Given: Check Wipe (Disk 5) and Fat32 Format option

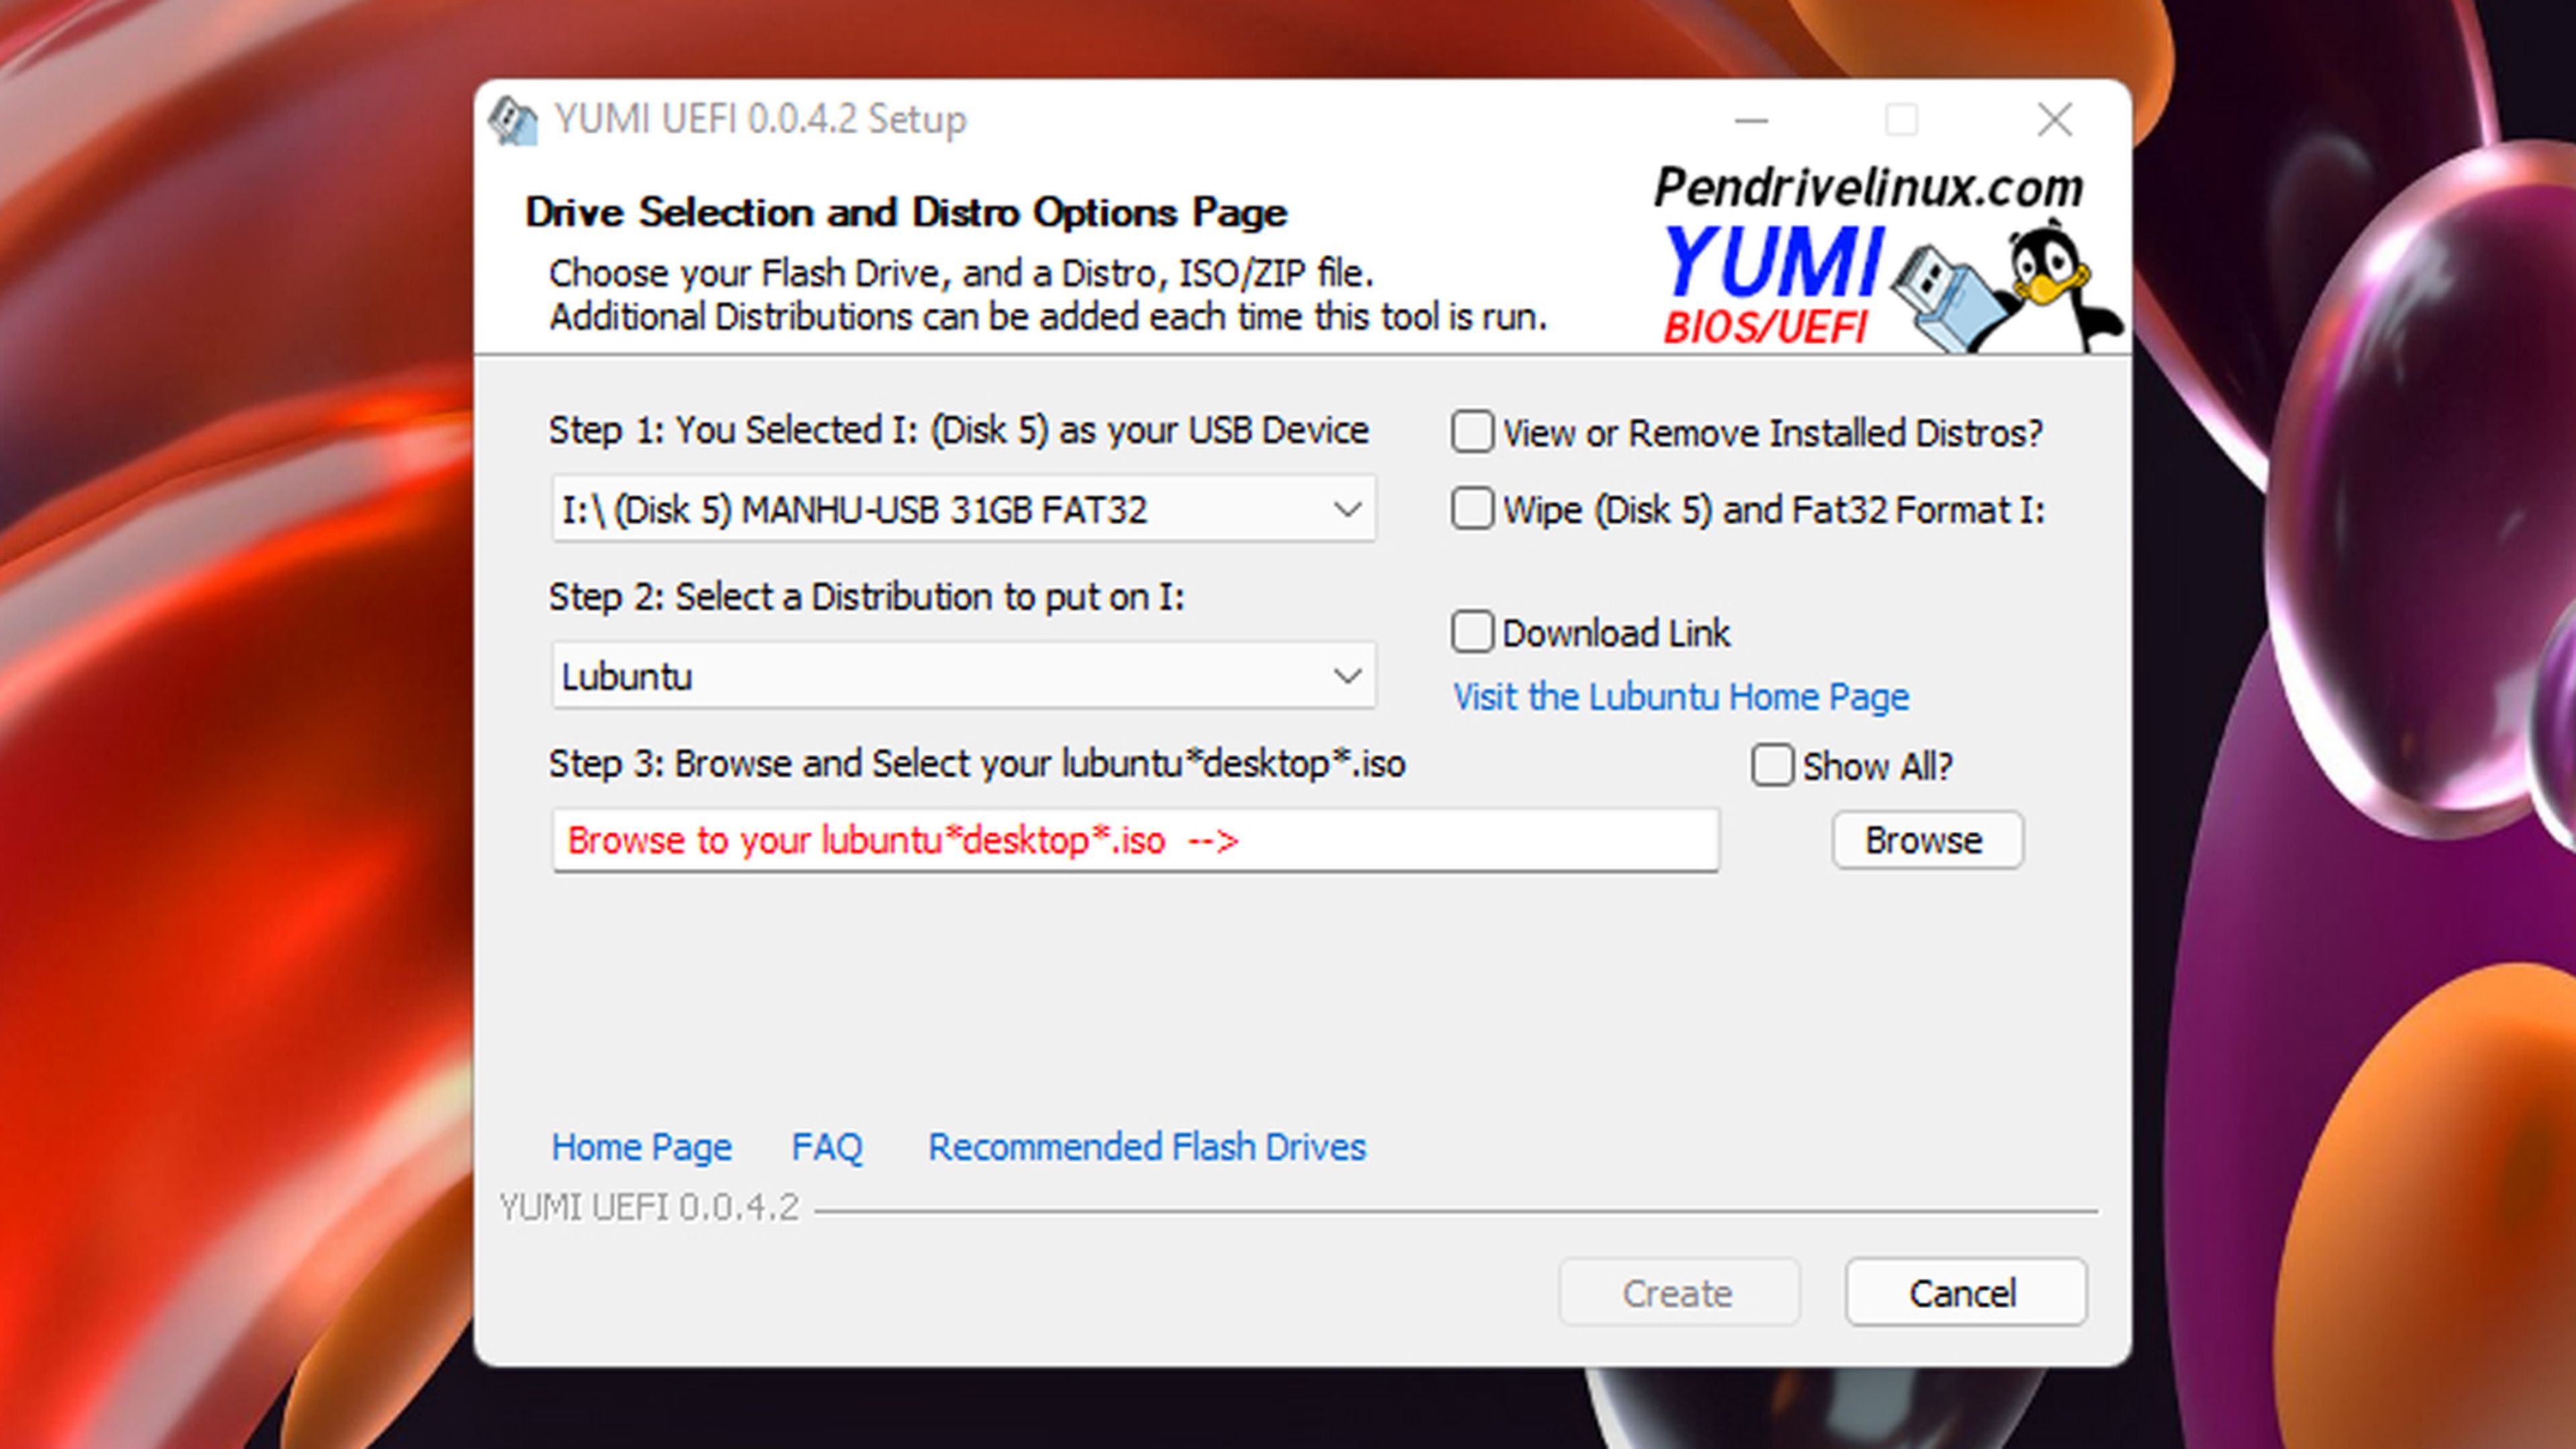Looking at the screenshot, I should pyautogui.click(x=1472, y=509).
